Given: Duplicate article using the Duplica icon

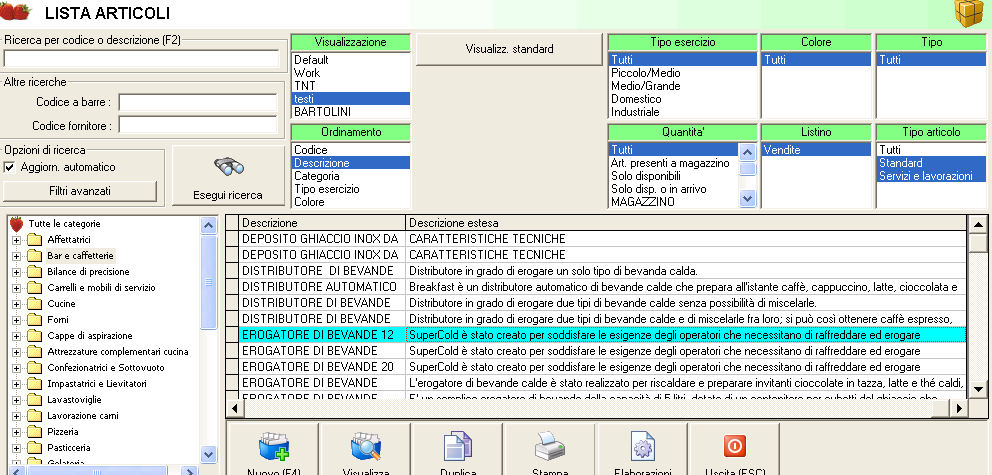Looking at the screenshot, I should coord(458,448).
